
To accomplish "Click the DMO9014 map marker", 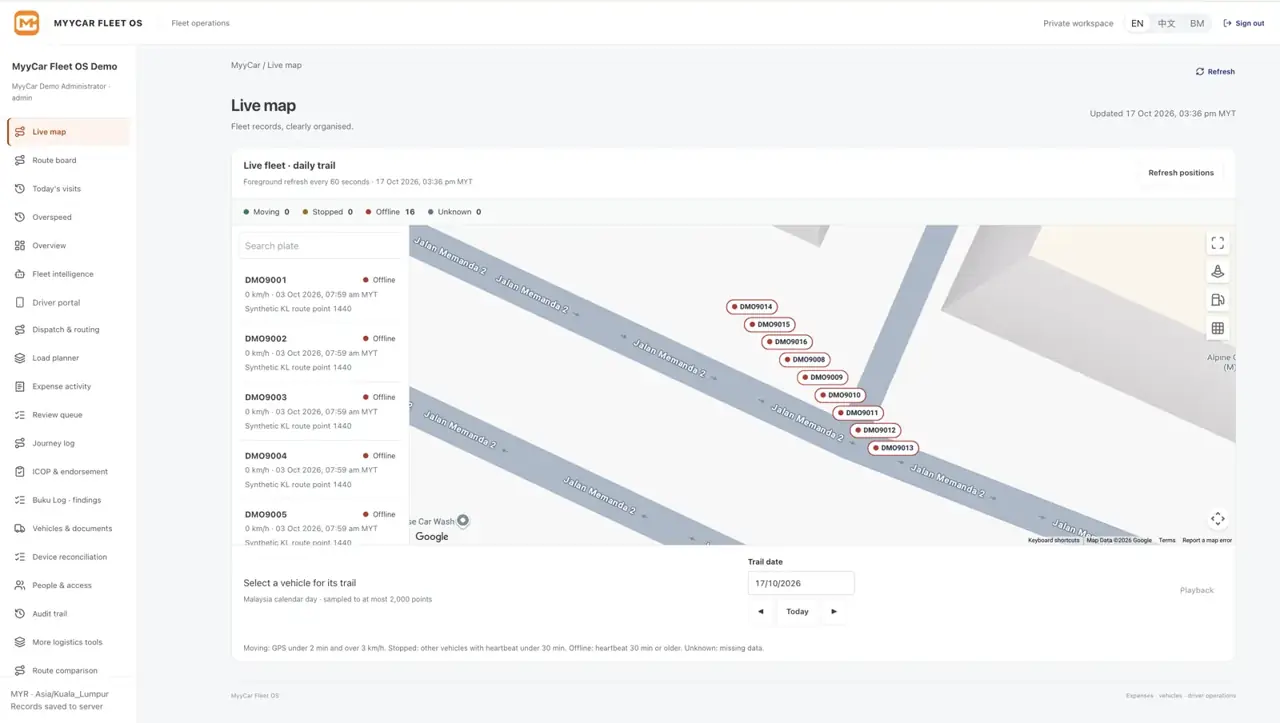I will click(752, 307).
